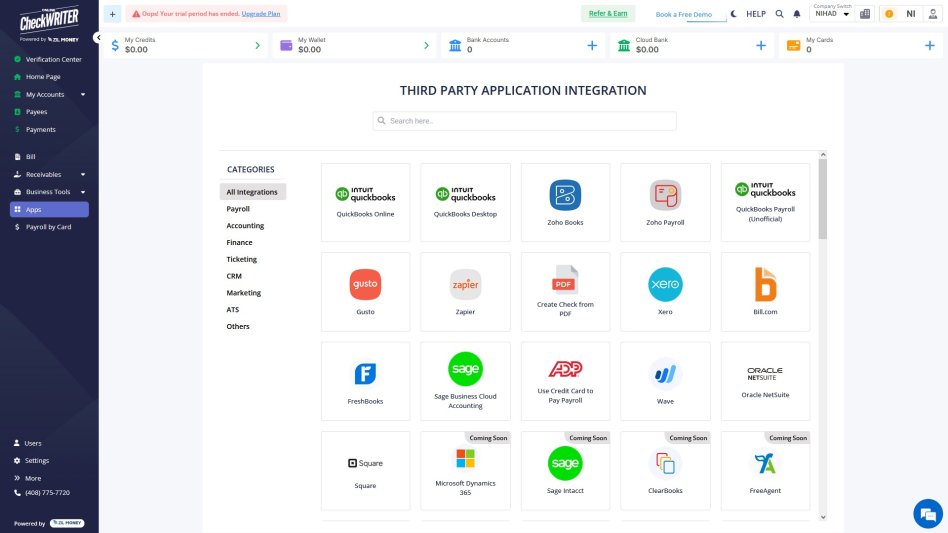Open QuickBooks Payroll (Unofficial) integration

point(765,202)
